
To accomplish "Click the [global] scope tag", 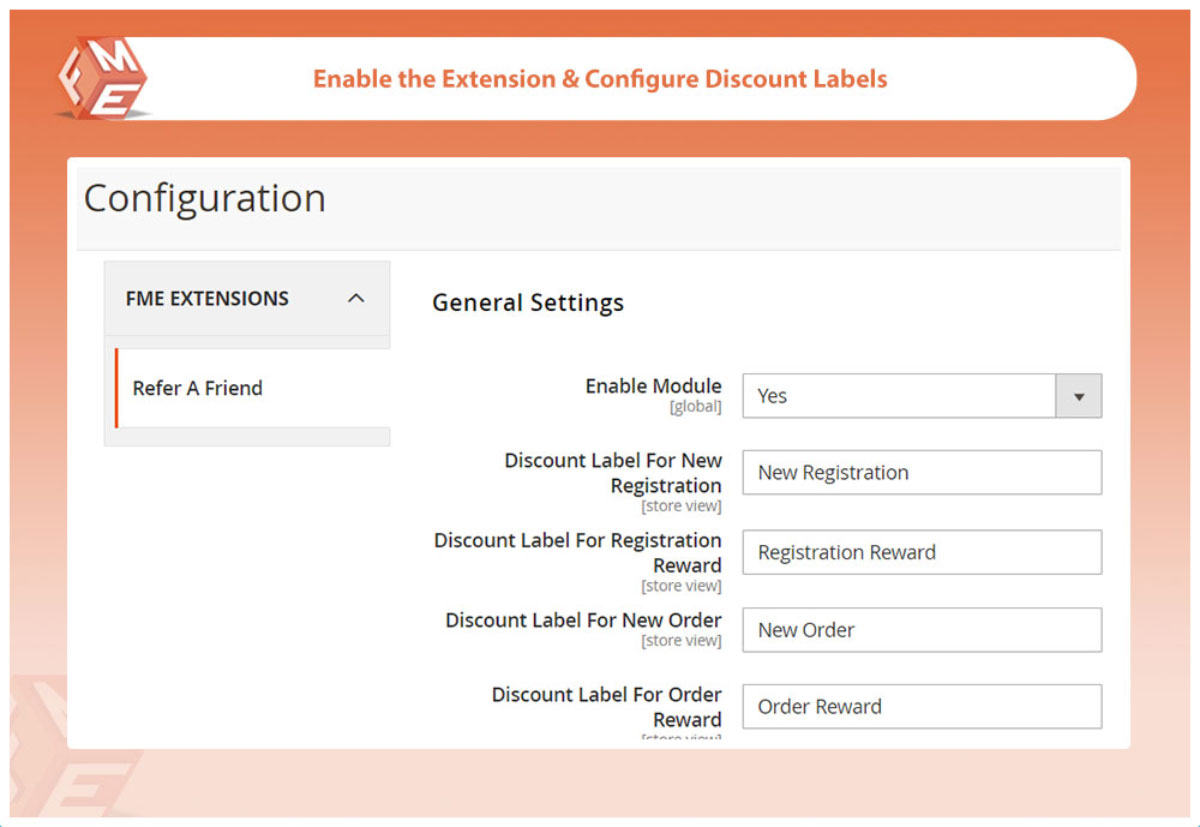I will coord(695,408).
